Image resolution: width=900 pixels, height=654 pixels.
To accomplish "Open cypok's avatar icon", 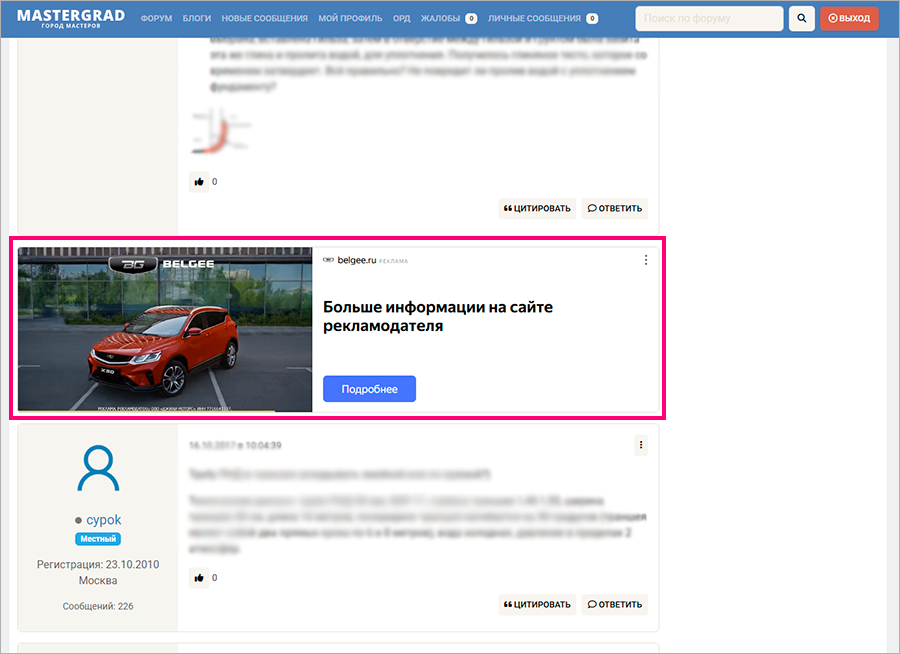I will [98, 469].
